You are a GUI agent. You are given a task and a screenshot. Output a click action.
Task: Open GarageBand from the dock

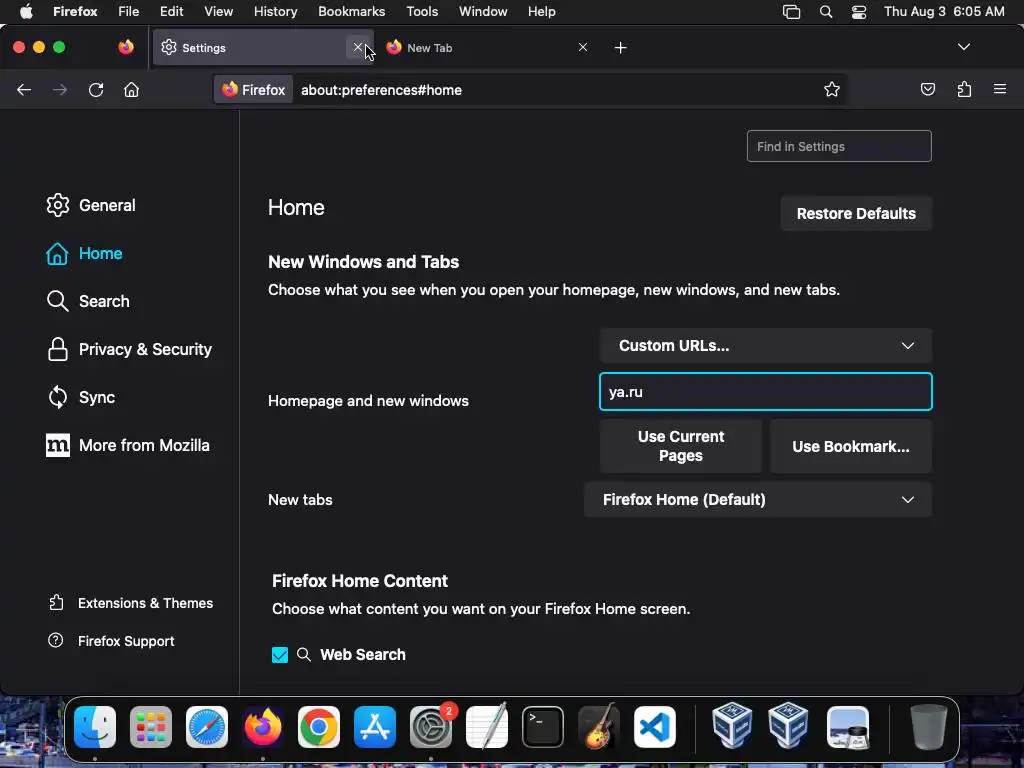click(599, 727)
